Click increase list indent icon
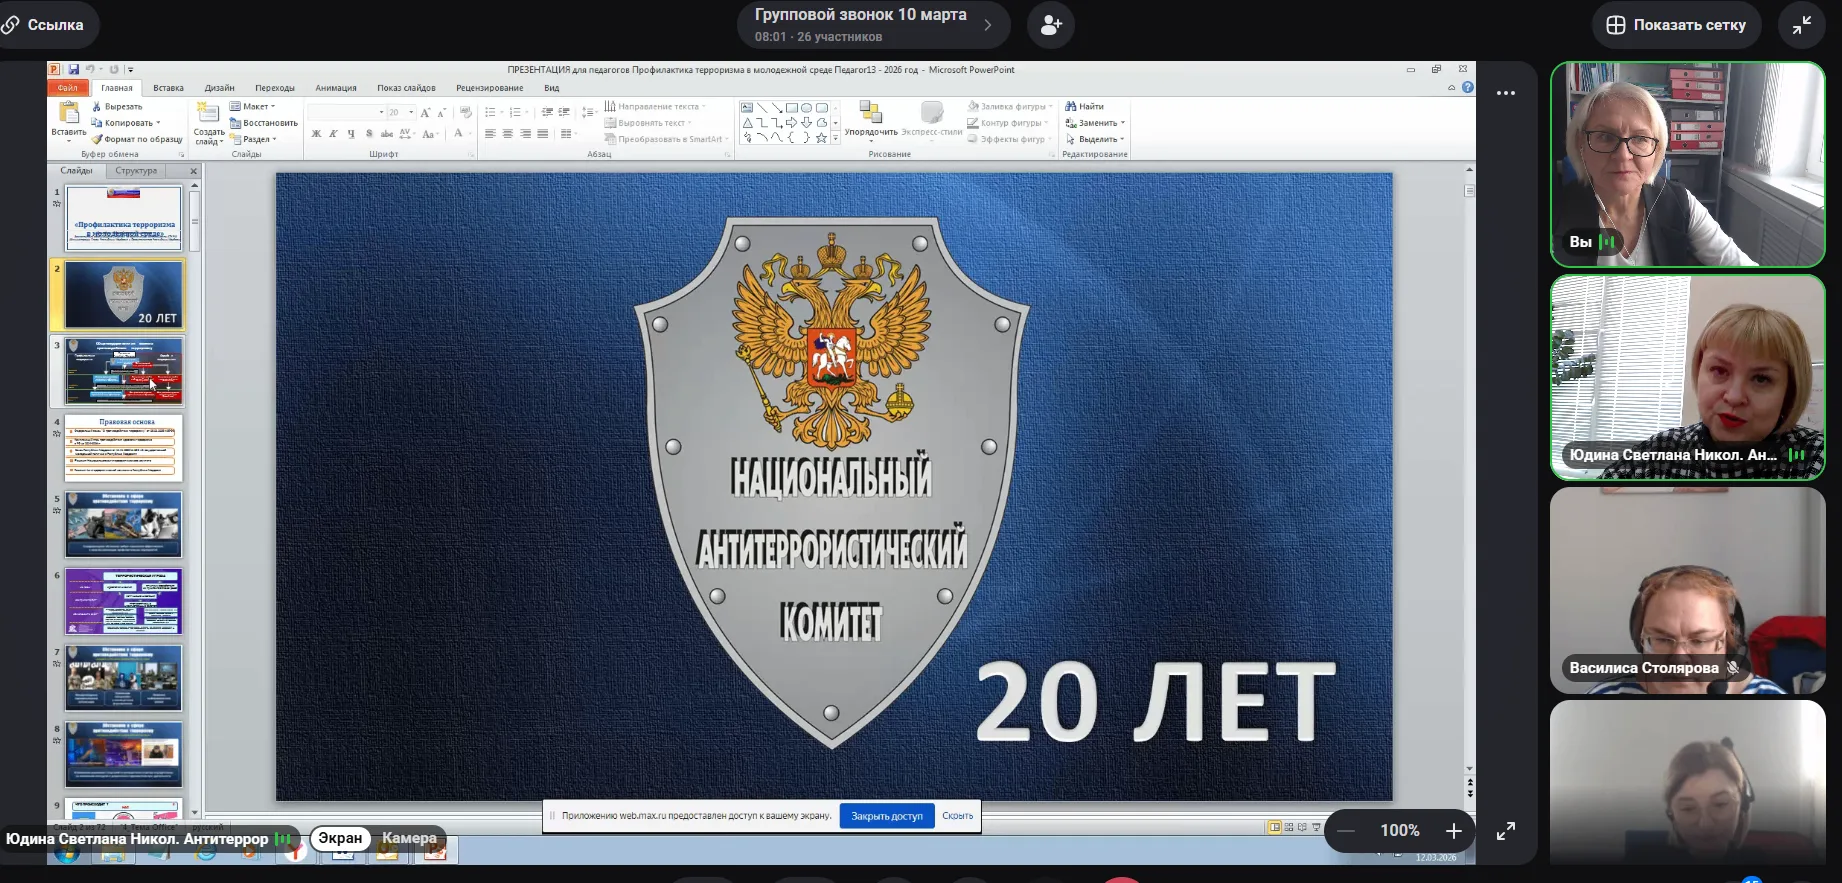This screenshot has width=1842, height=883. [564, 112]
